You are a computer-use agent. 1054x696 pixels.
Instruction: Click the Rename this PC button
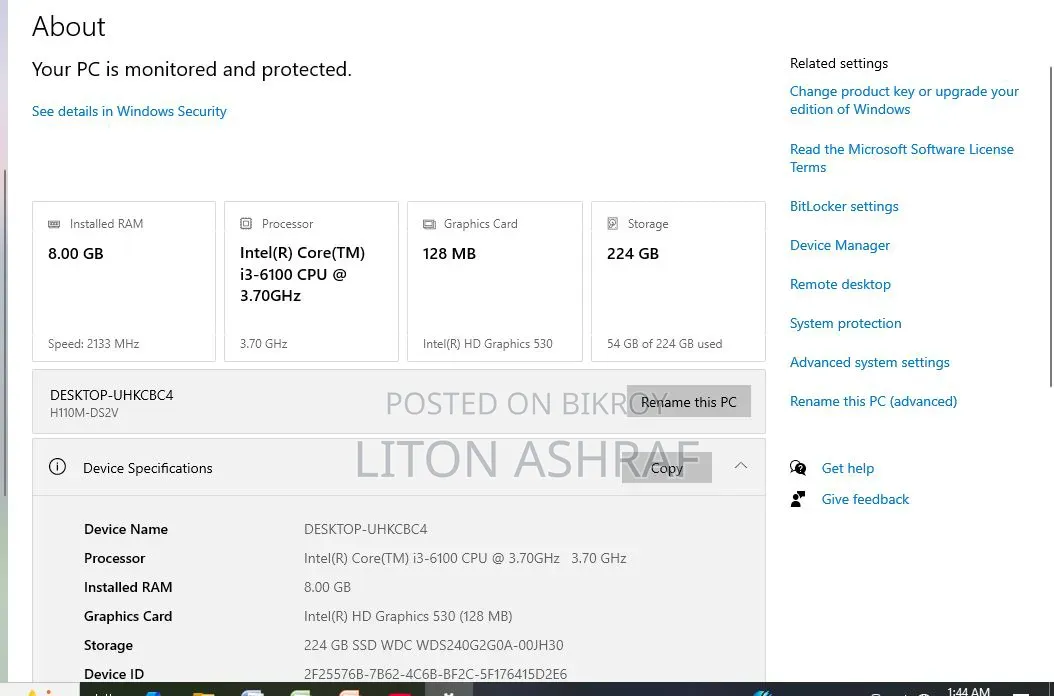[689, 401]
